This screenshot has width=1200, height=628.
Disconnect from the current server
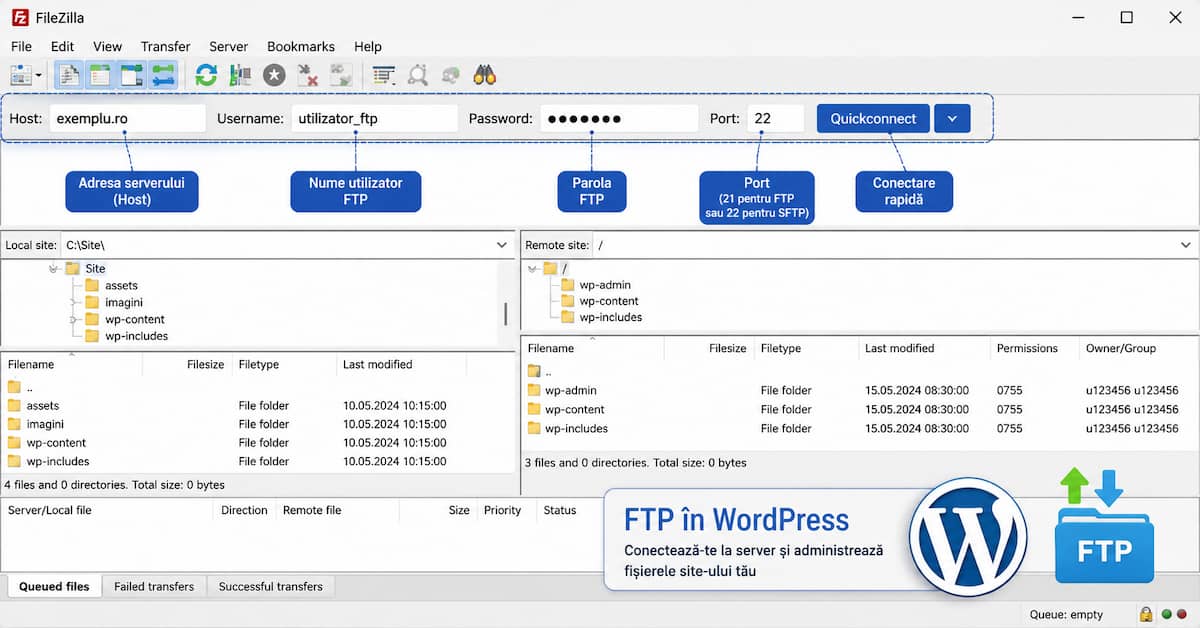click(308, 75)
